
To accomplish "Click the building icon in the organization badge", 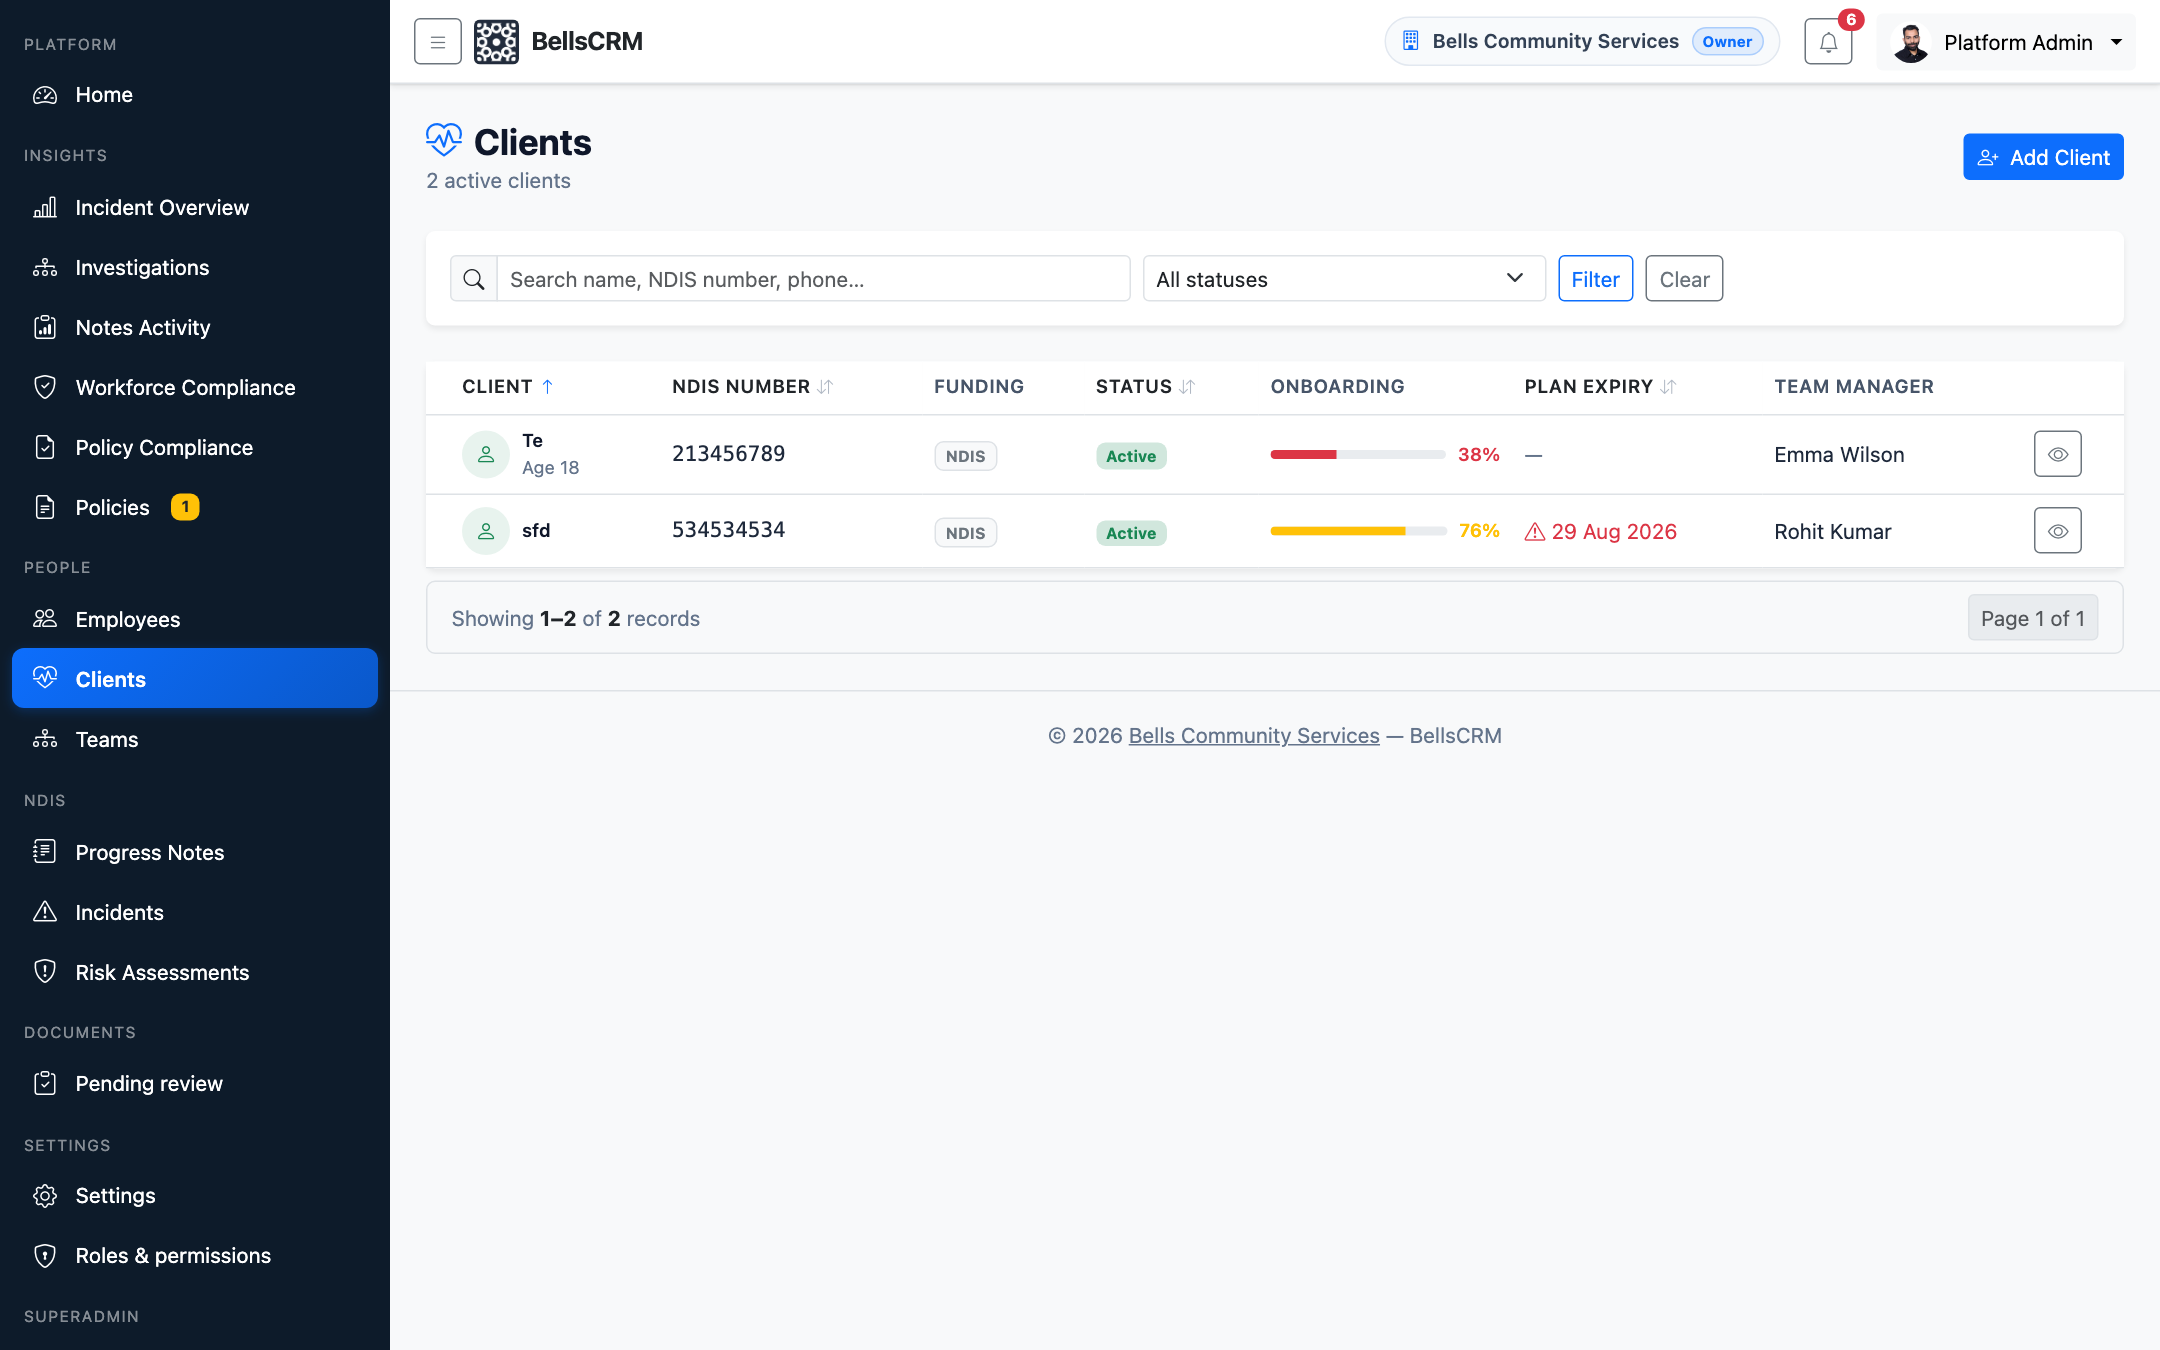I will [x=1411, y=41].
